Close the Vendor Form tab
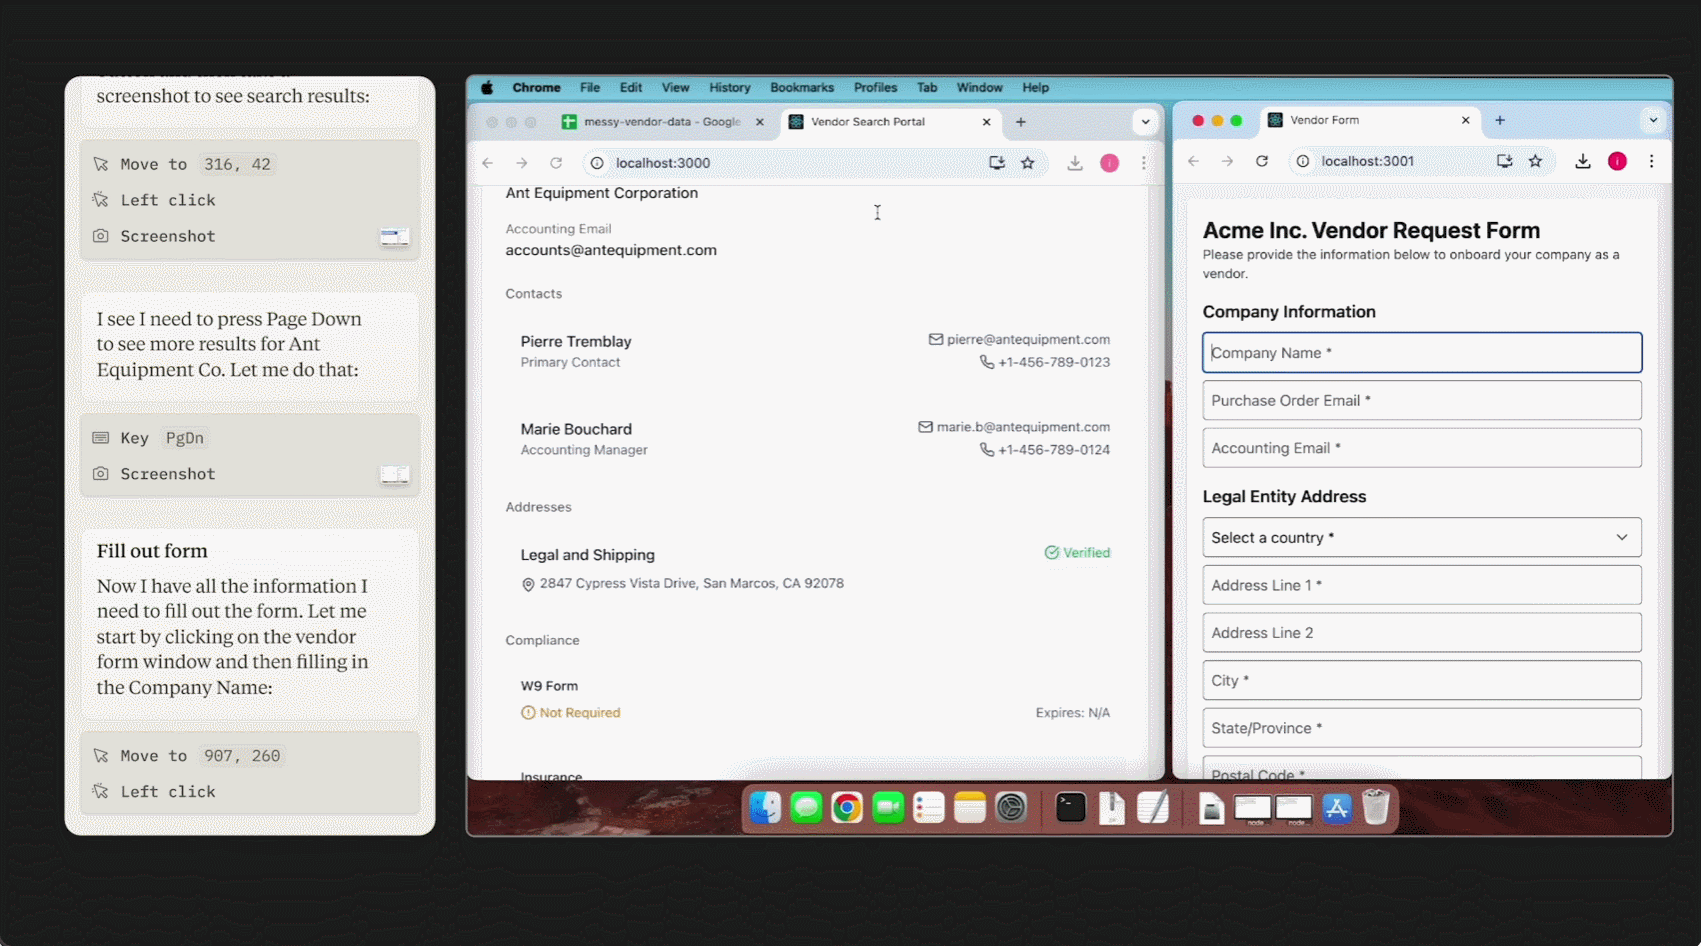This screenshot has height=946, width=1701. 1466,120
